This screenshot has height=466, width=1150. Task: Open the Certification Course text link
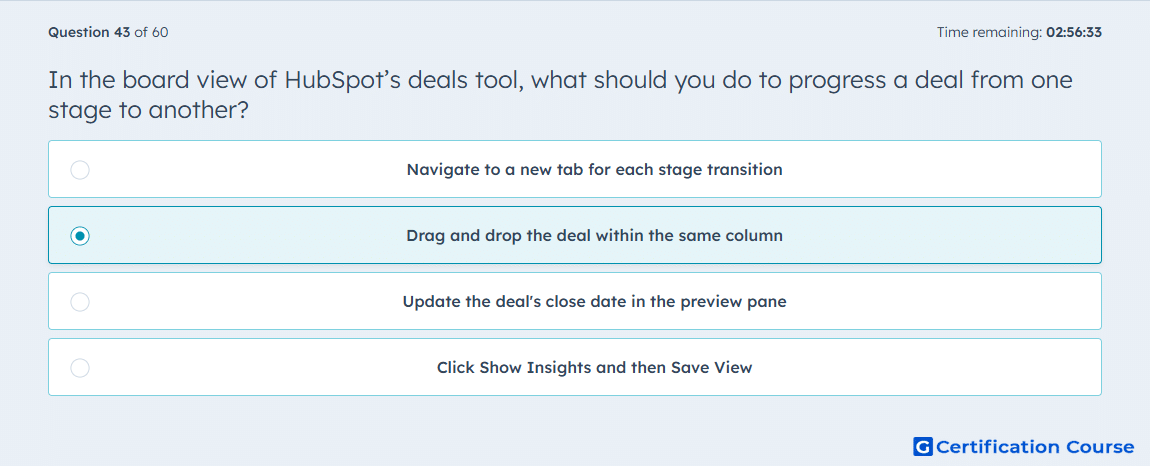1035,447
